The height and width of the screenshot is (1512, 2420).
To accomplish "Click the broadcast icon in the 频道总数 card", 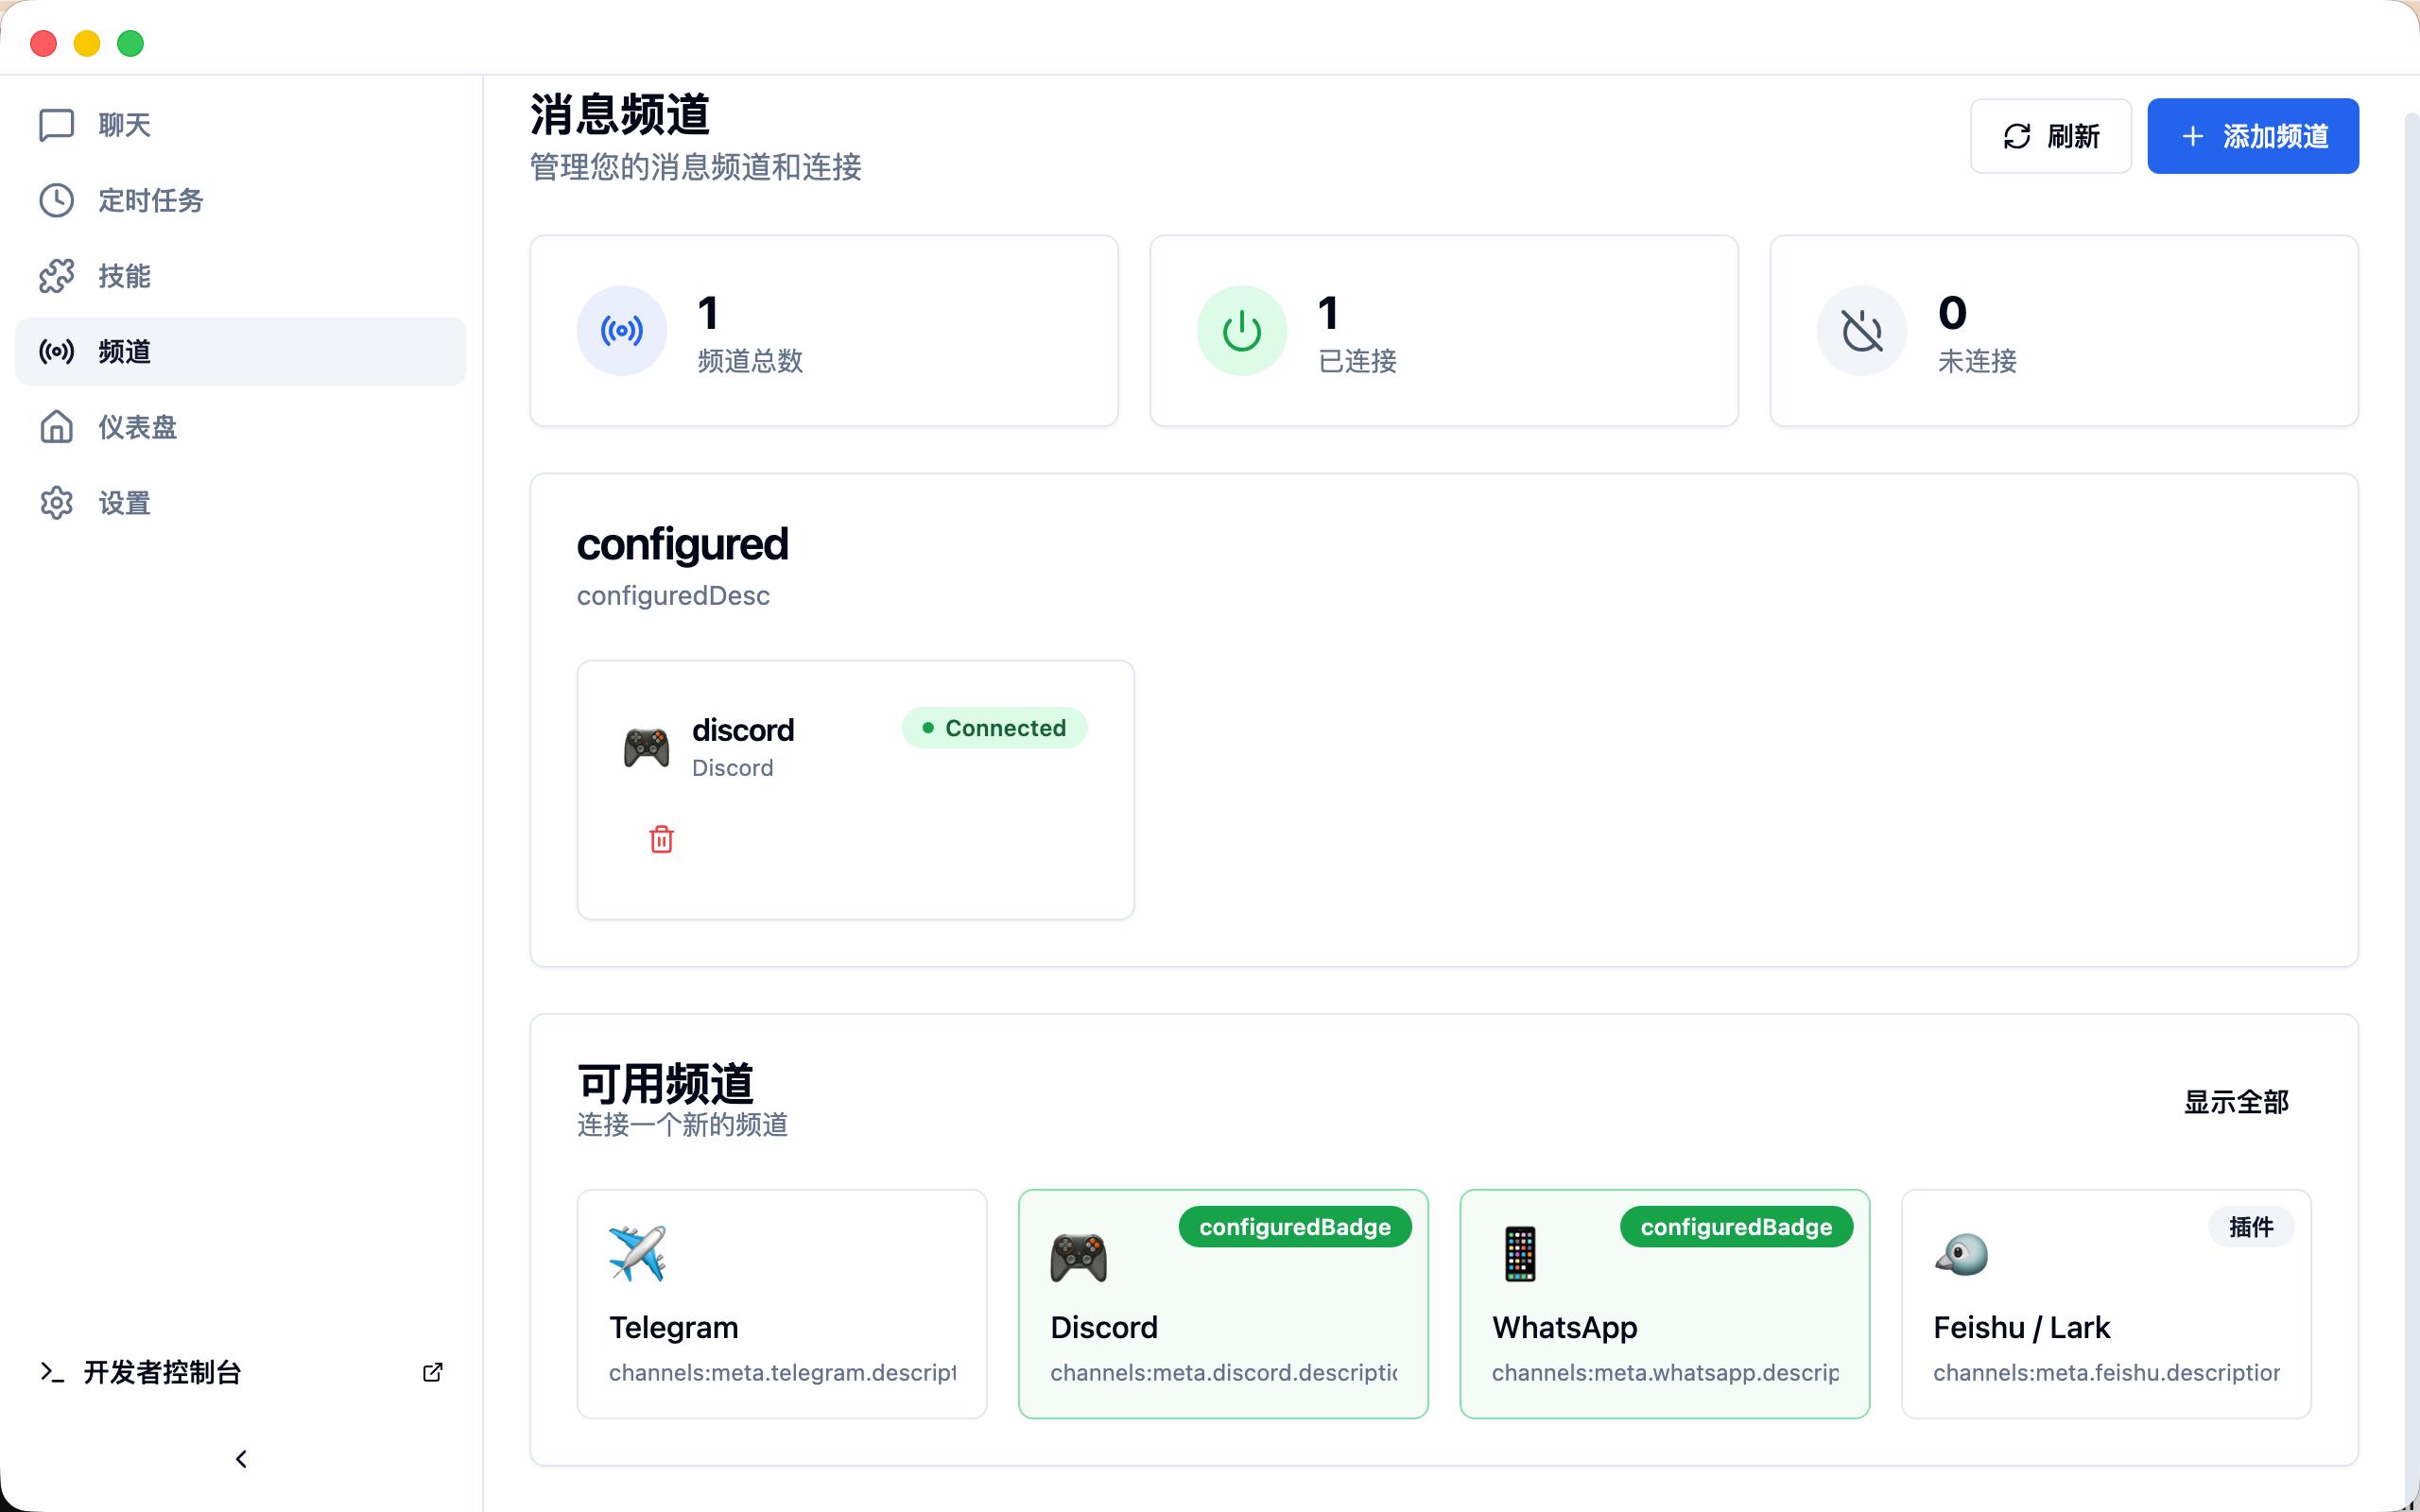I will click(x=621, y=330).
